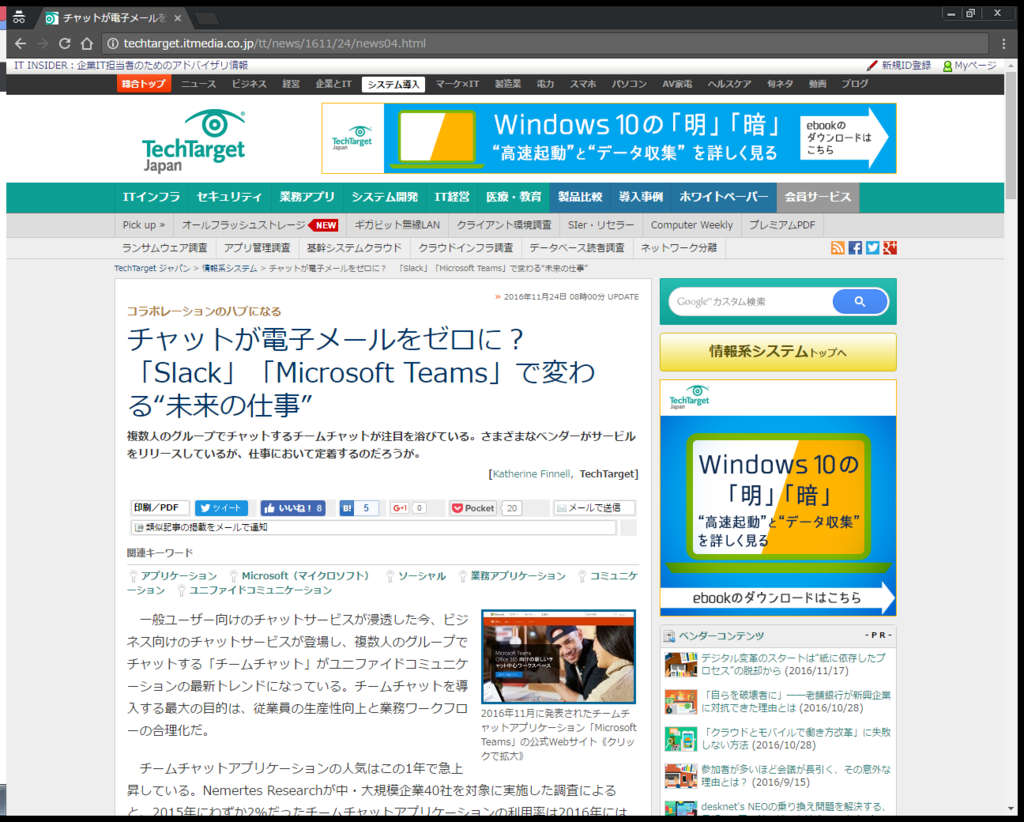Tweet this article using the ツイート button

[221, 508]
